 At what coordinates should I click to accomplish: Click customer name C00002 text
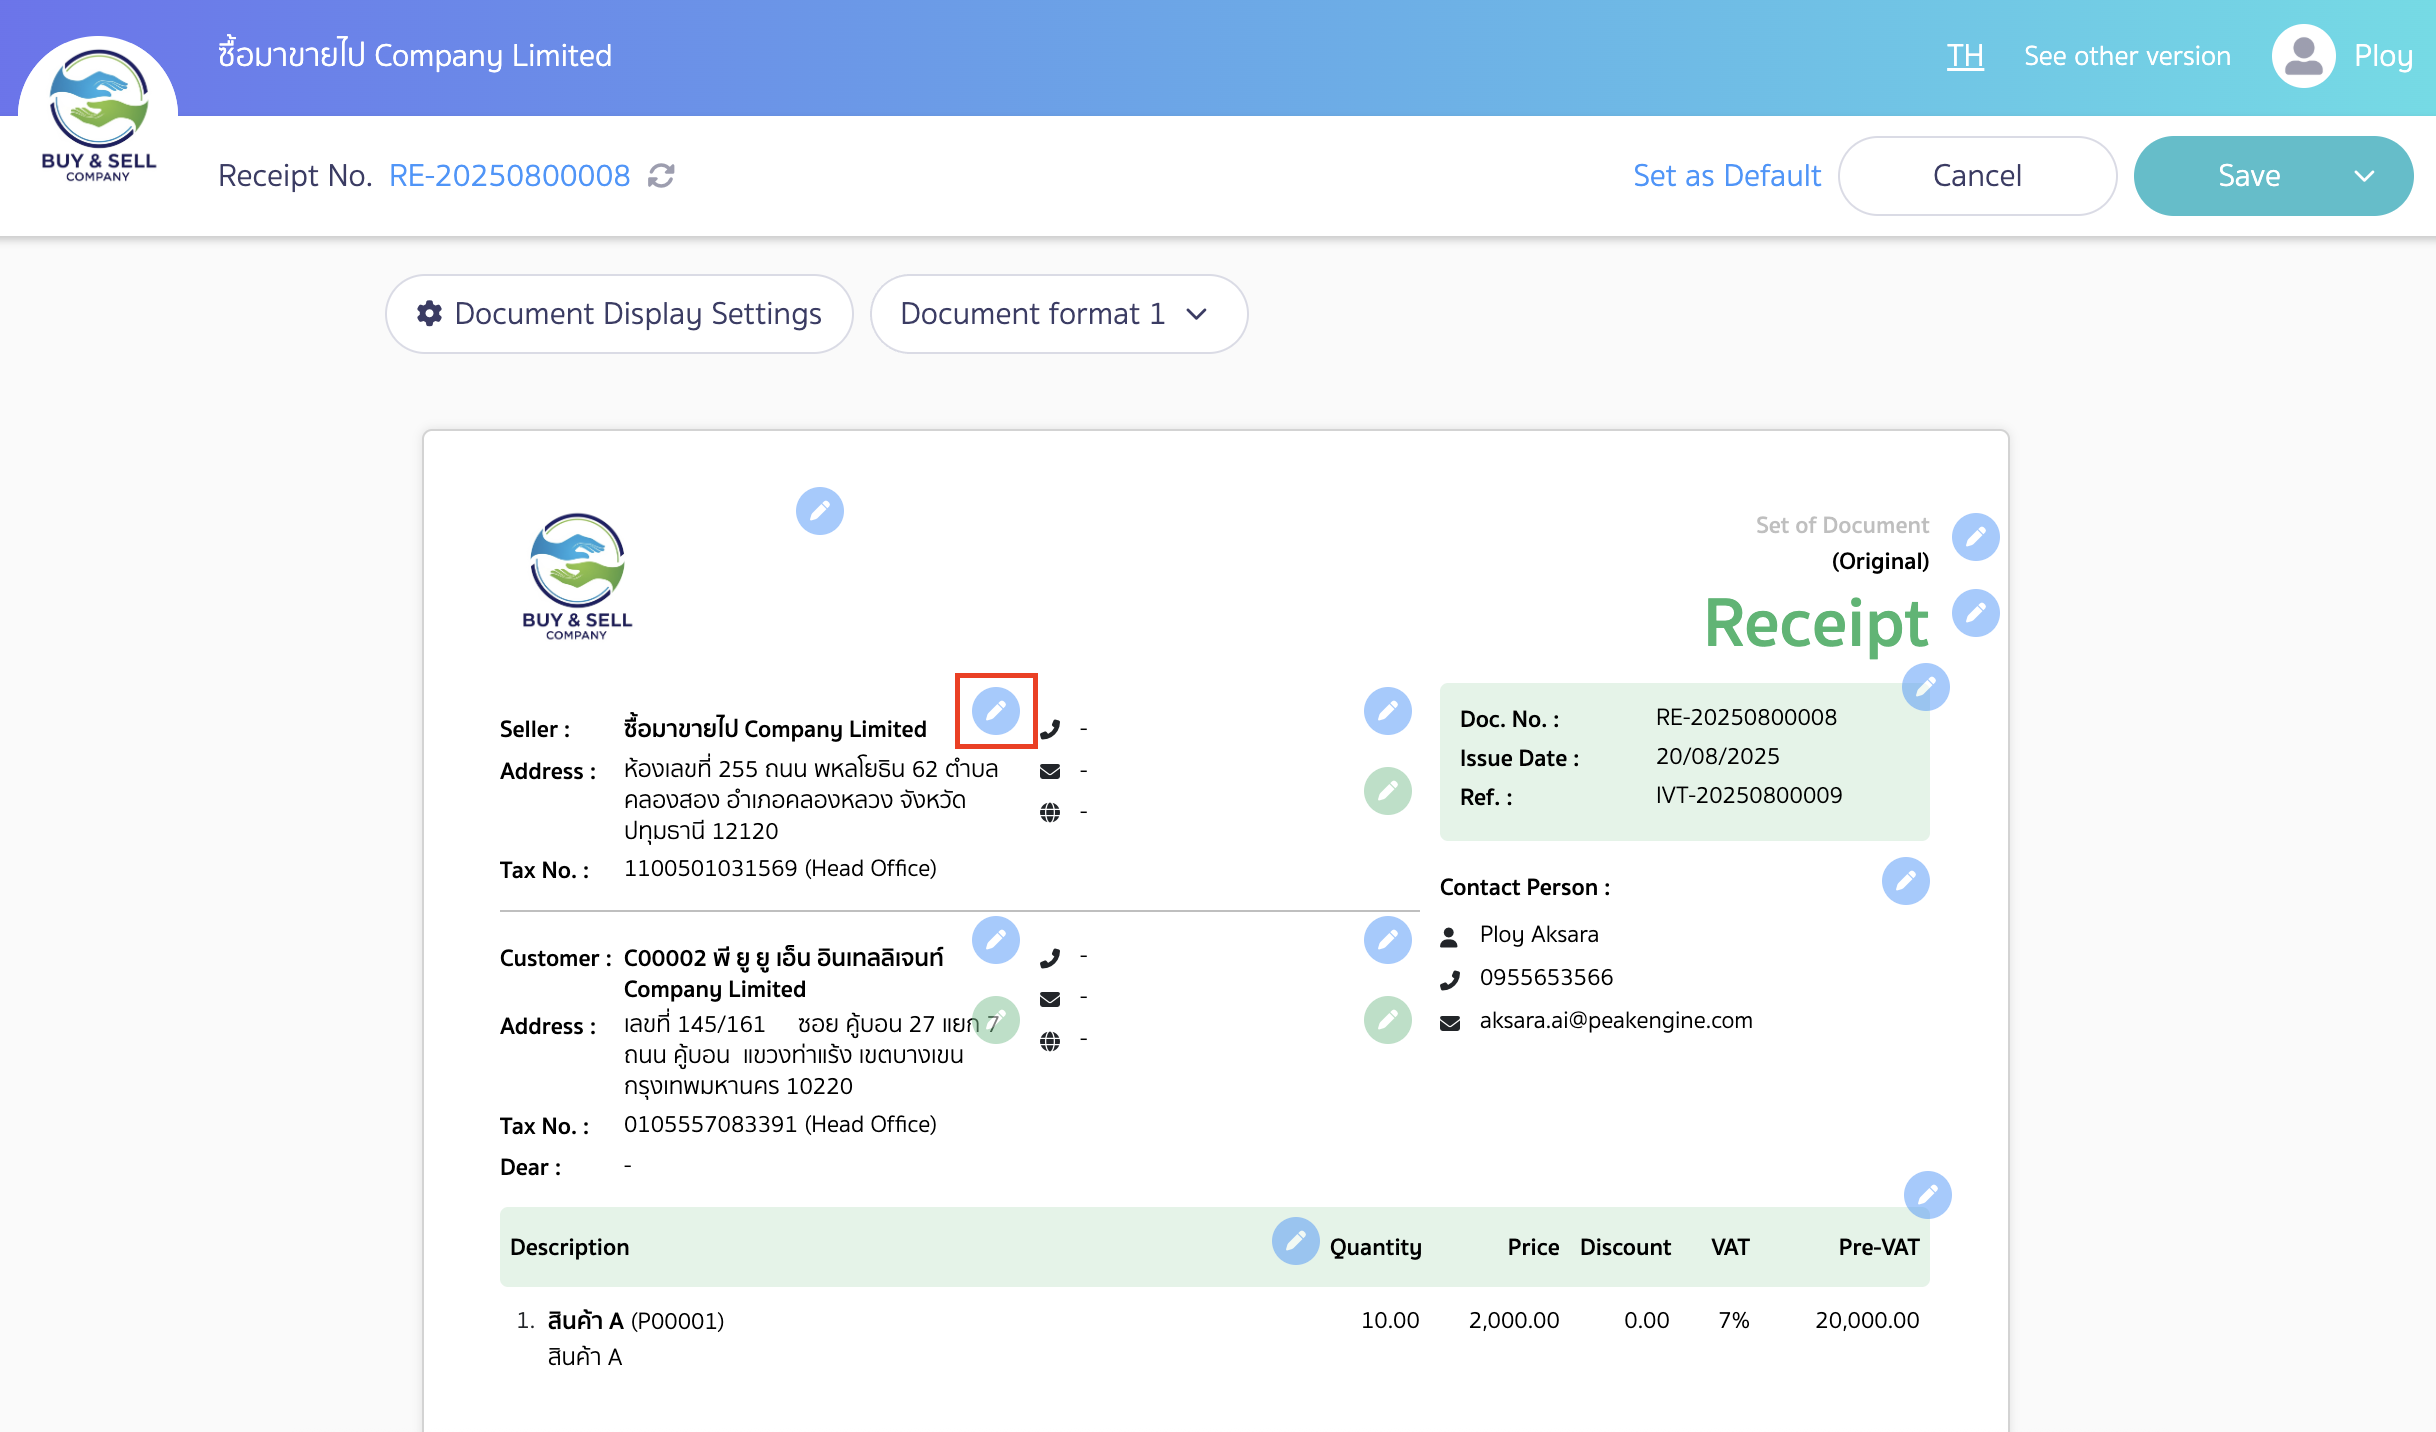[x=783, y=973]
